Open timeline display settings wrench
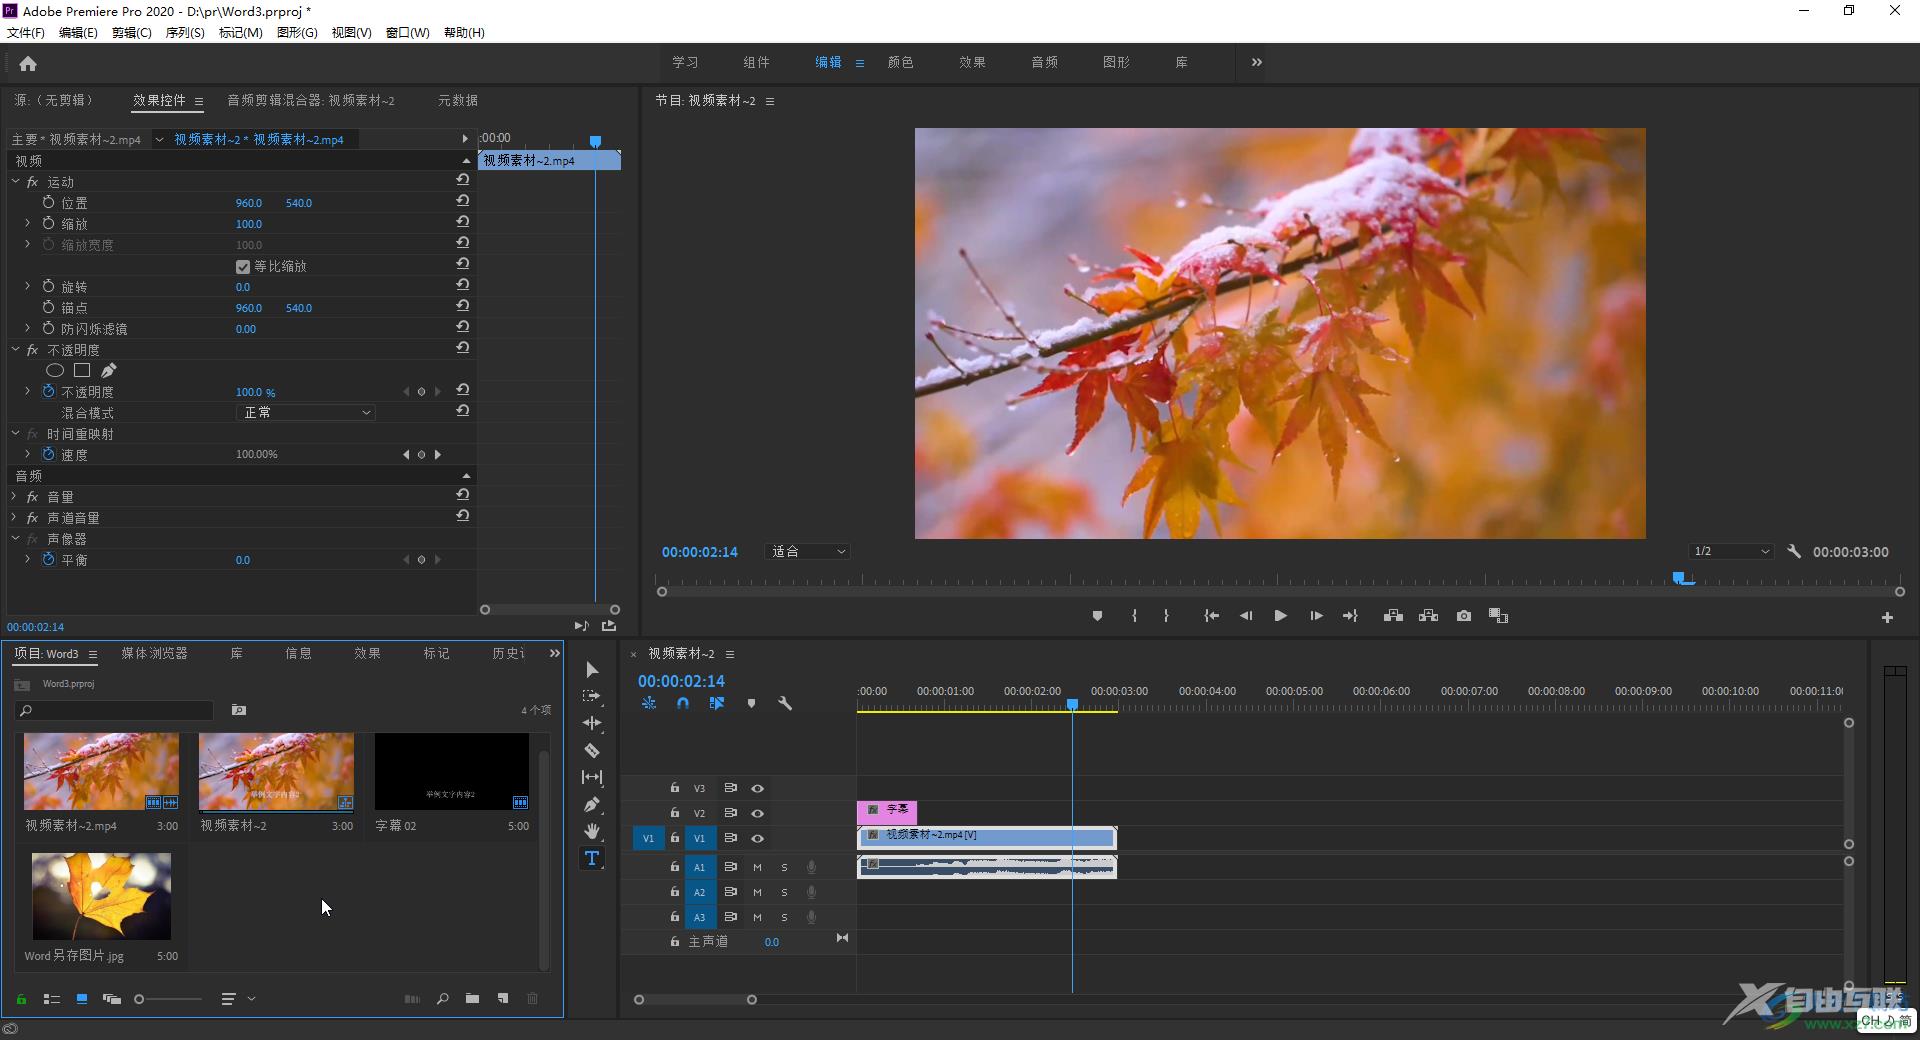This screenshot has height=1040, width=1920. 785,703
